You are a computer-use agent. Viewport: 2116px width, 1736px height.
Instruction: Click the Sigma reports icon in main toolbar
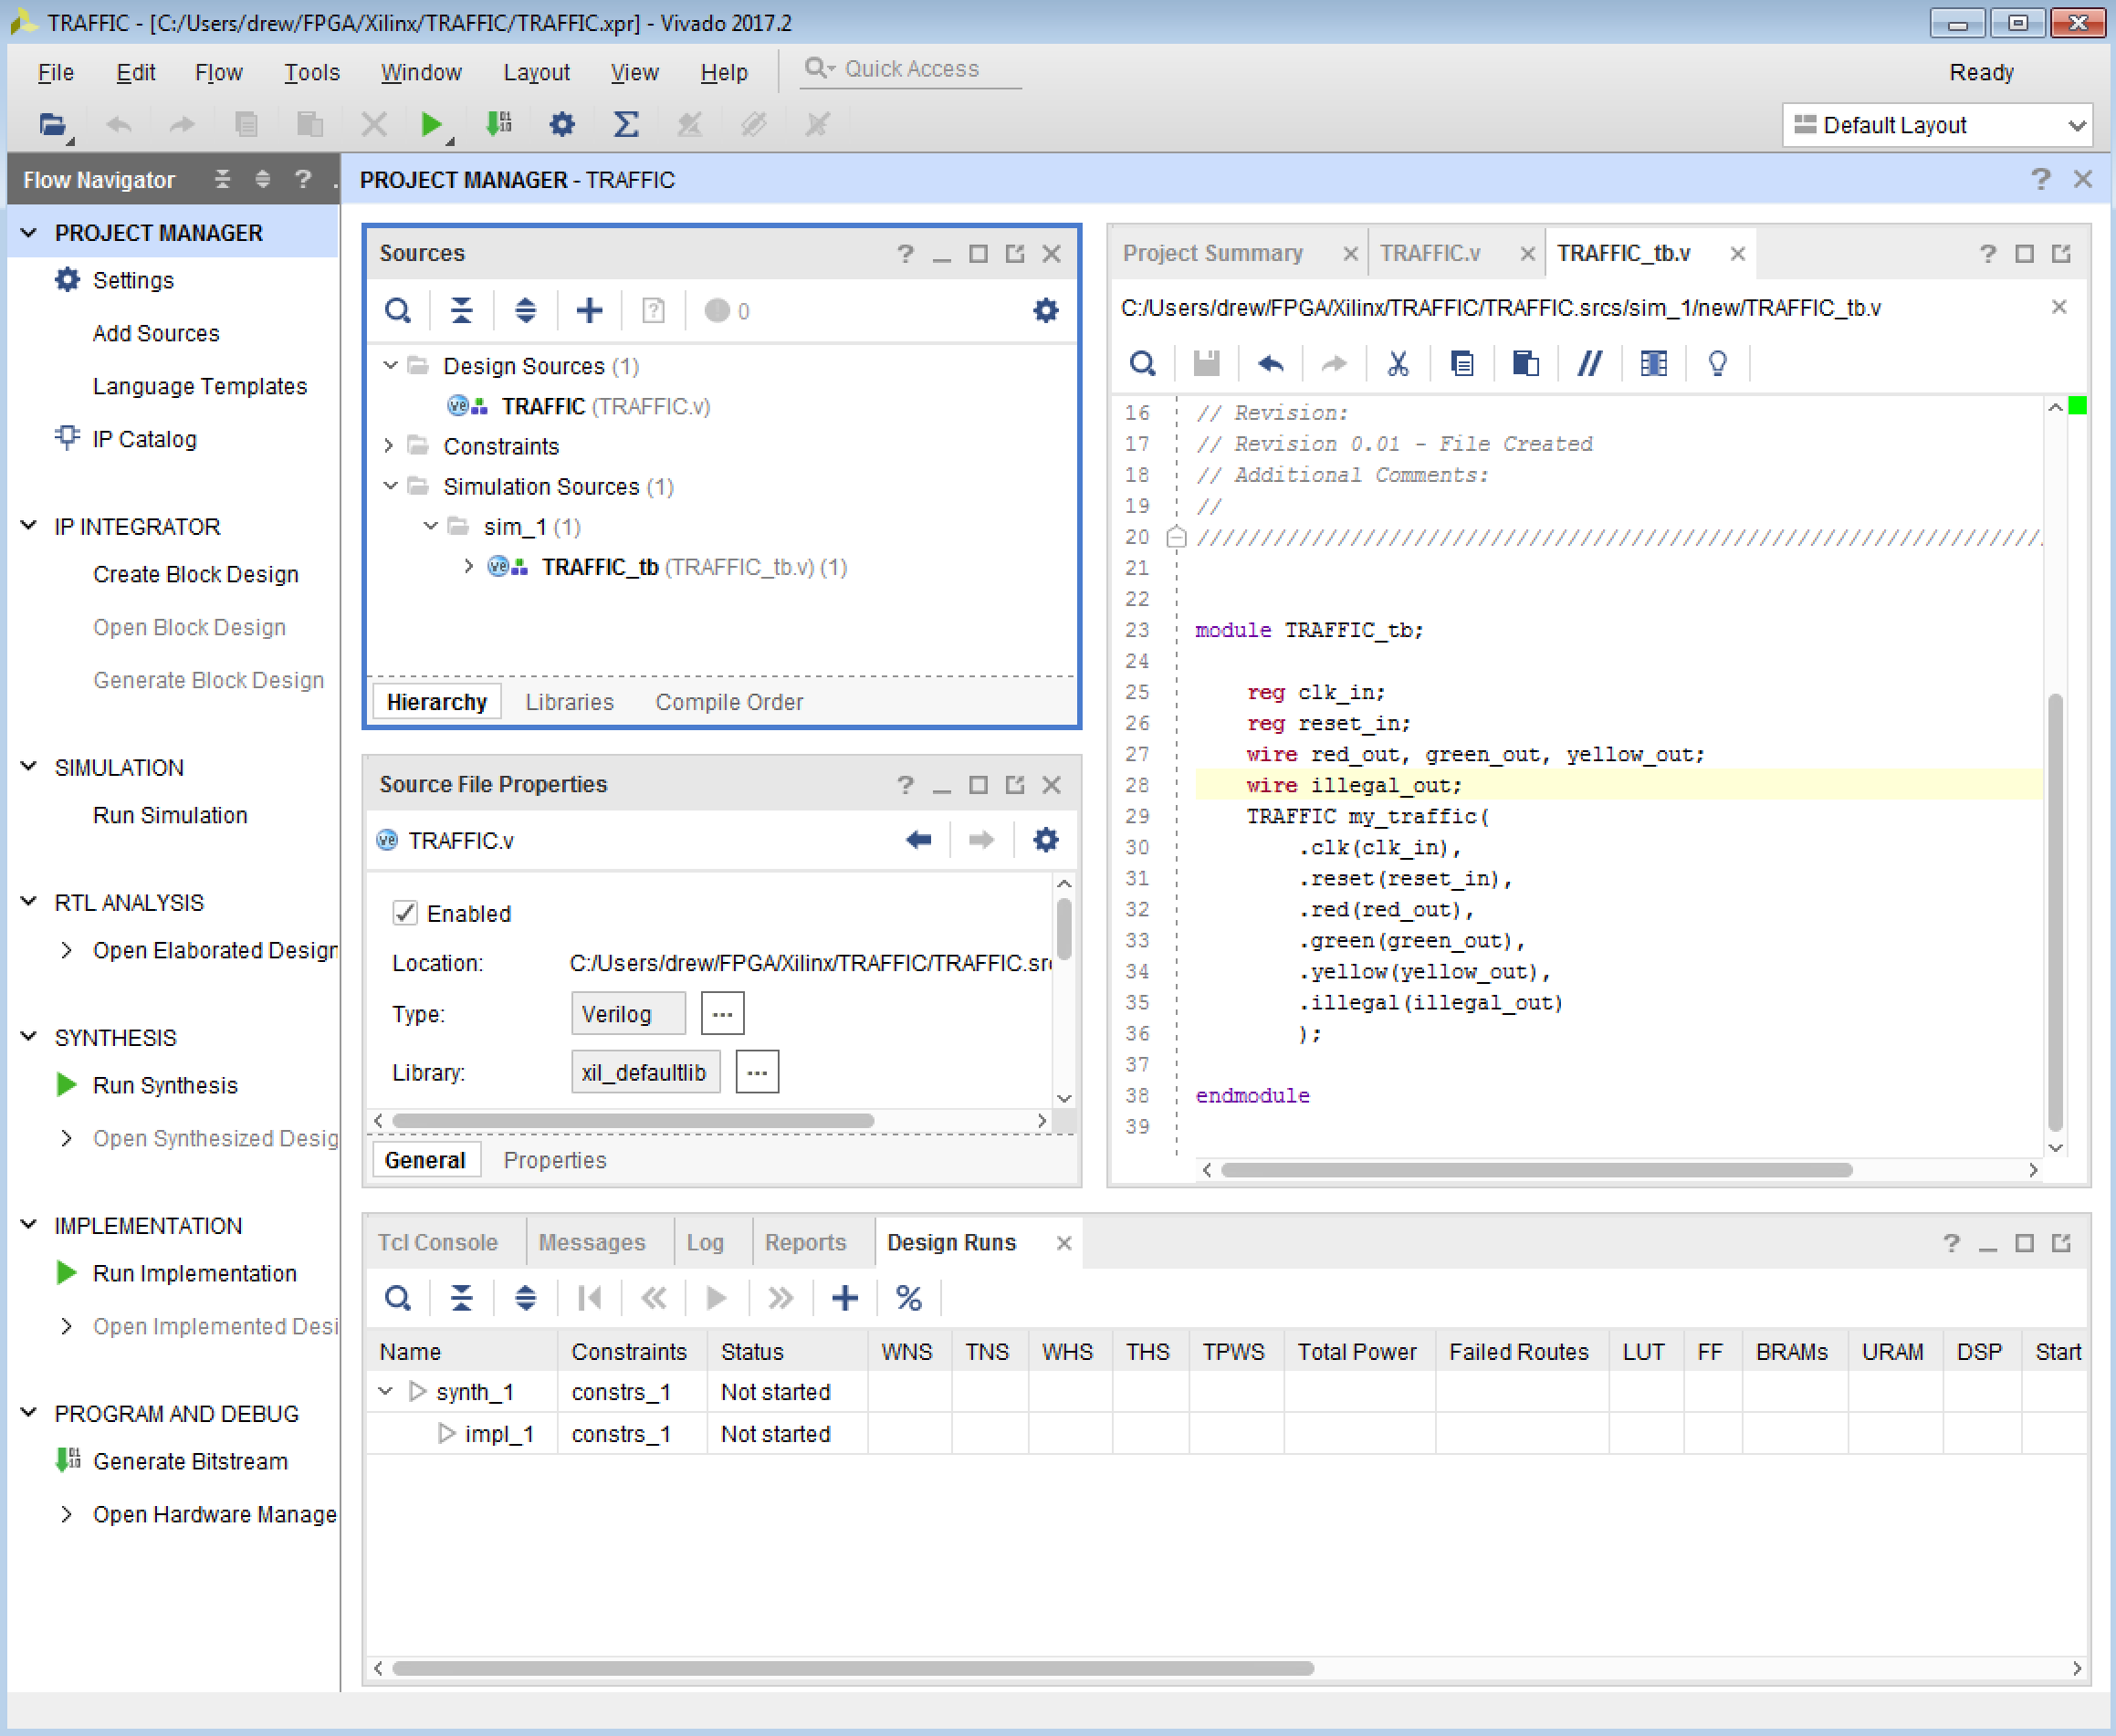point(626,125)
